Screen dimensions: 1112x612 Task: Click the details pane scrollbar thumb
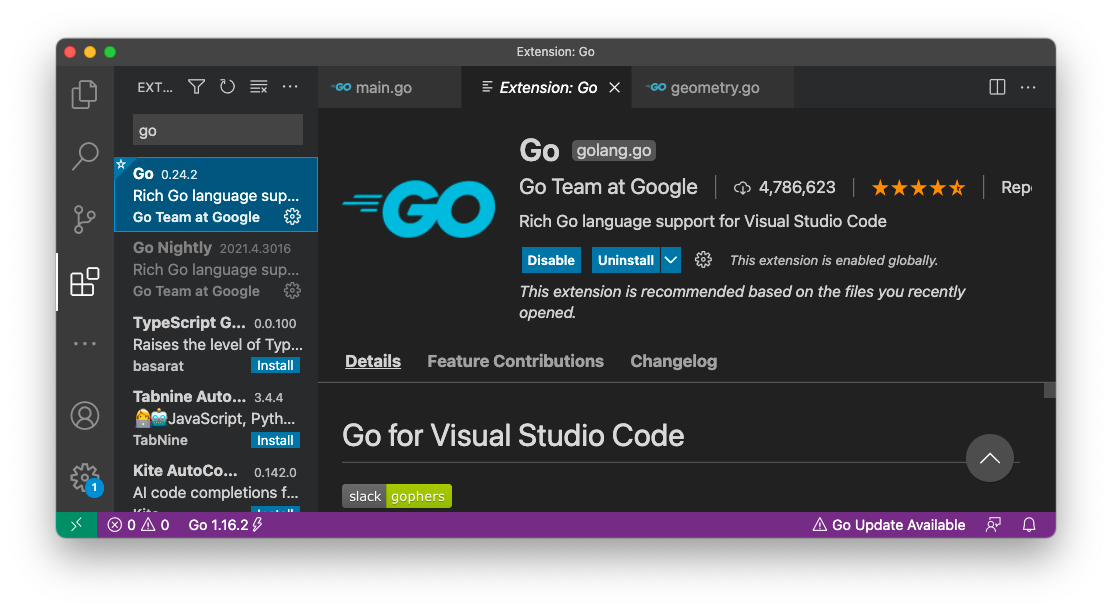tap(1050, 391)
